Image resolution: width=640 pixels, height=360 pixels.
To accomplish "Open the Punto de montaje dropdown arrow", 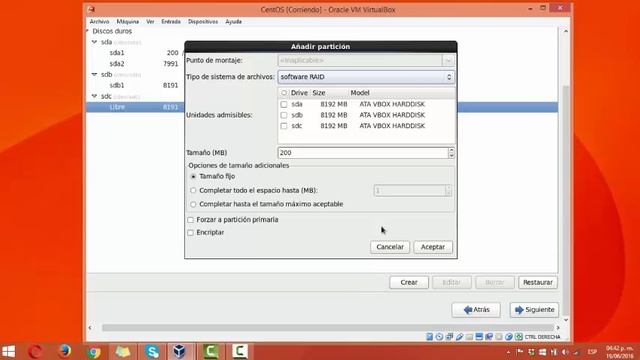I will click(448, 60).
